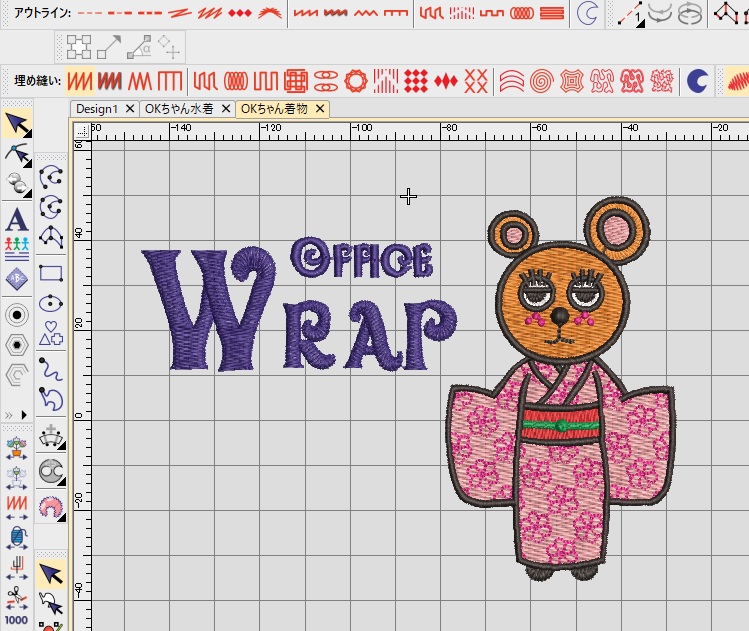The height and width of the screenshot is (631, 749).
Task: Select the arrow Select Object tool at the top of the left toolbox
Action: [17, 124]
